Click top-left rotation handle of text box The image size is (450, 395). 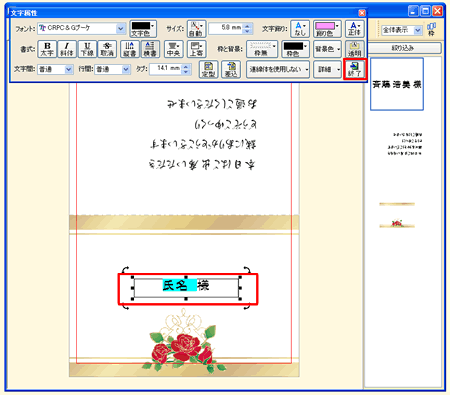coord(125,269)
